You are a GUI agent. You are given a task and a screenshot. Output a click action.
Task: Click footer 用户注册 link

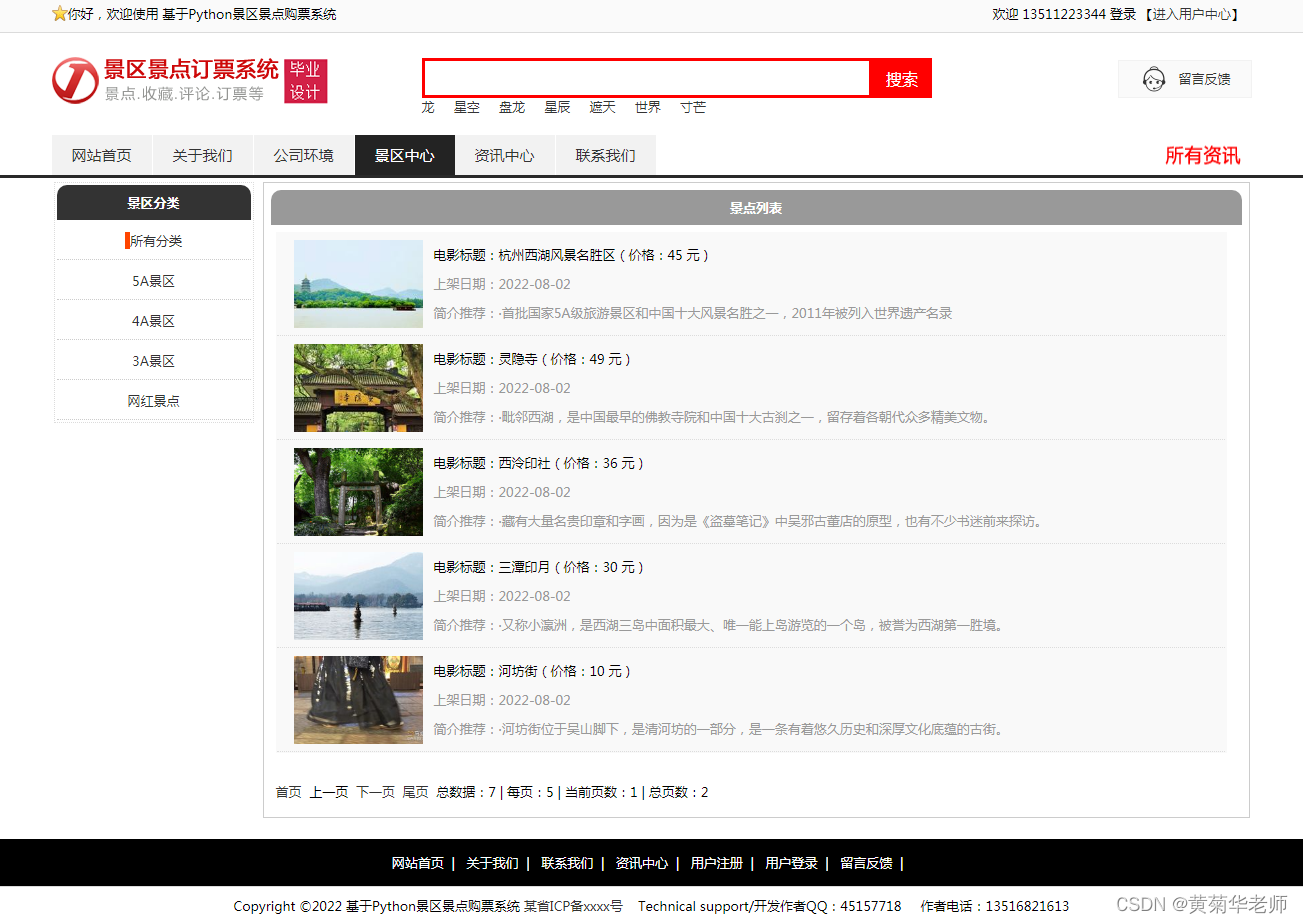coord(716,863)
